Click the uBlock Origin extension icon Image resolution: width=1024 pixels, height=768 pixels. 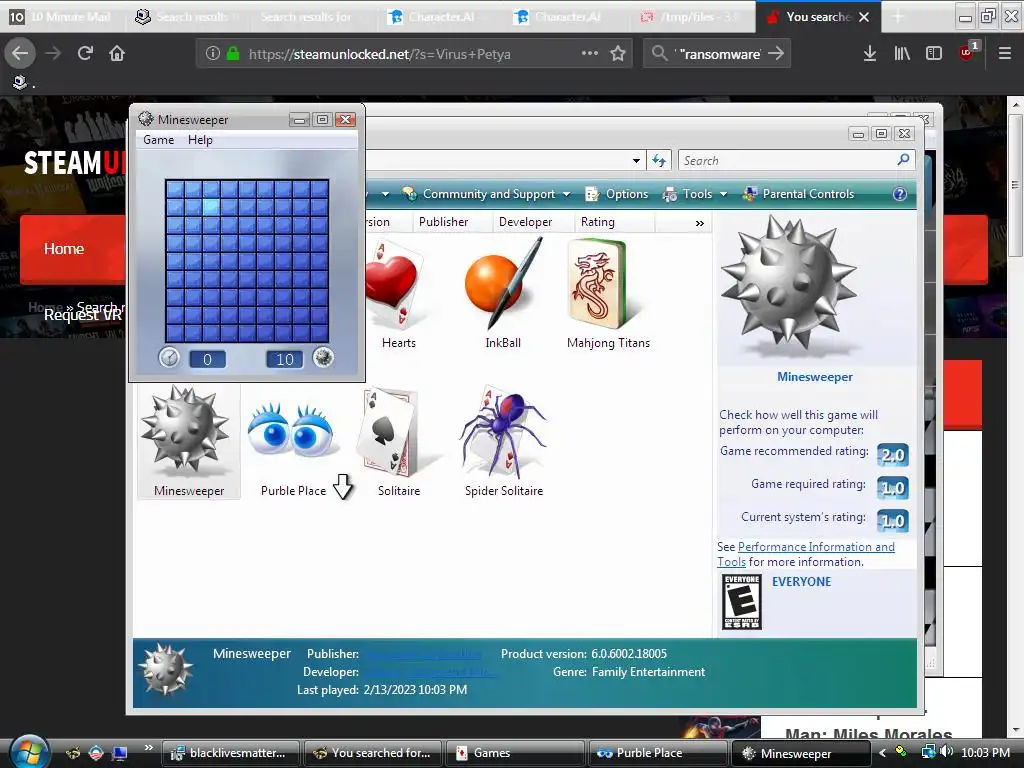[968, 52]
